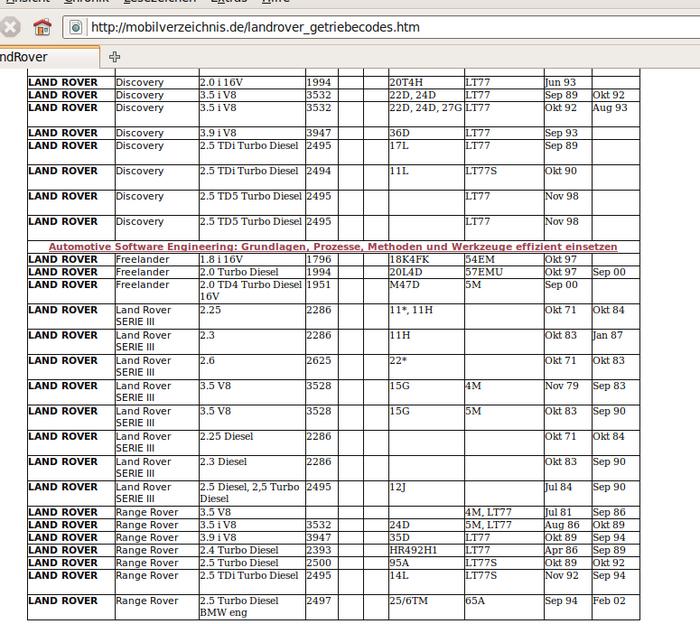
Task: Click the date 'Jul 84'
Action: tap(558, 487)
